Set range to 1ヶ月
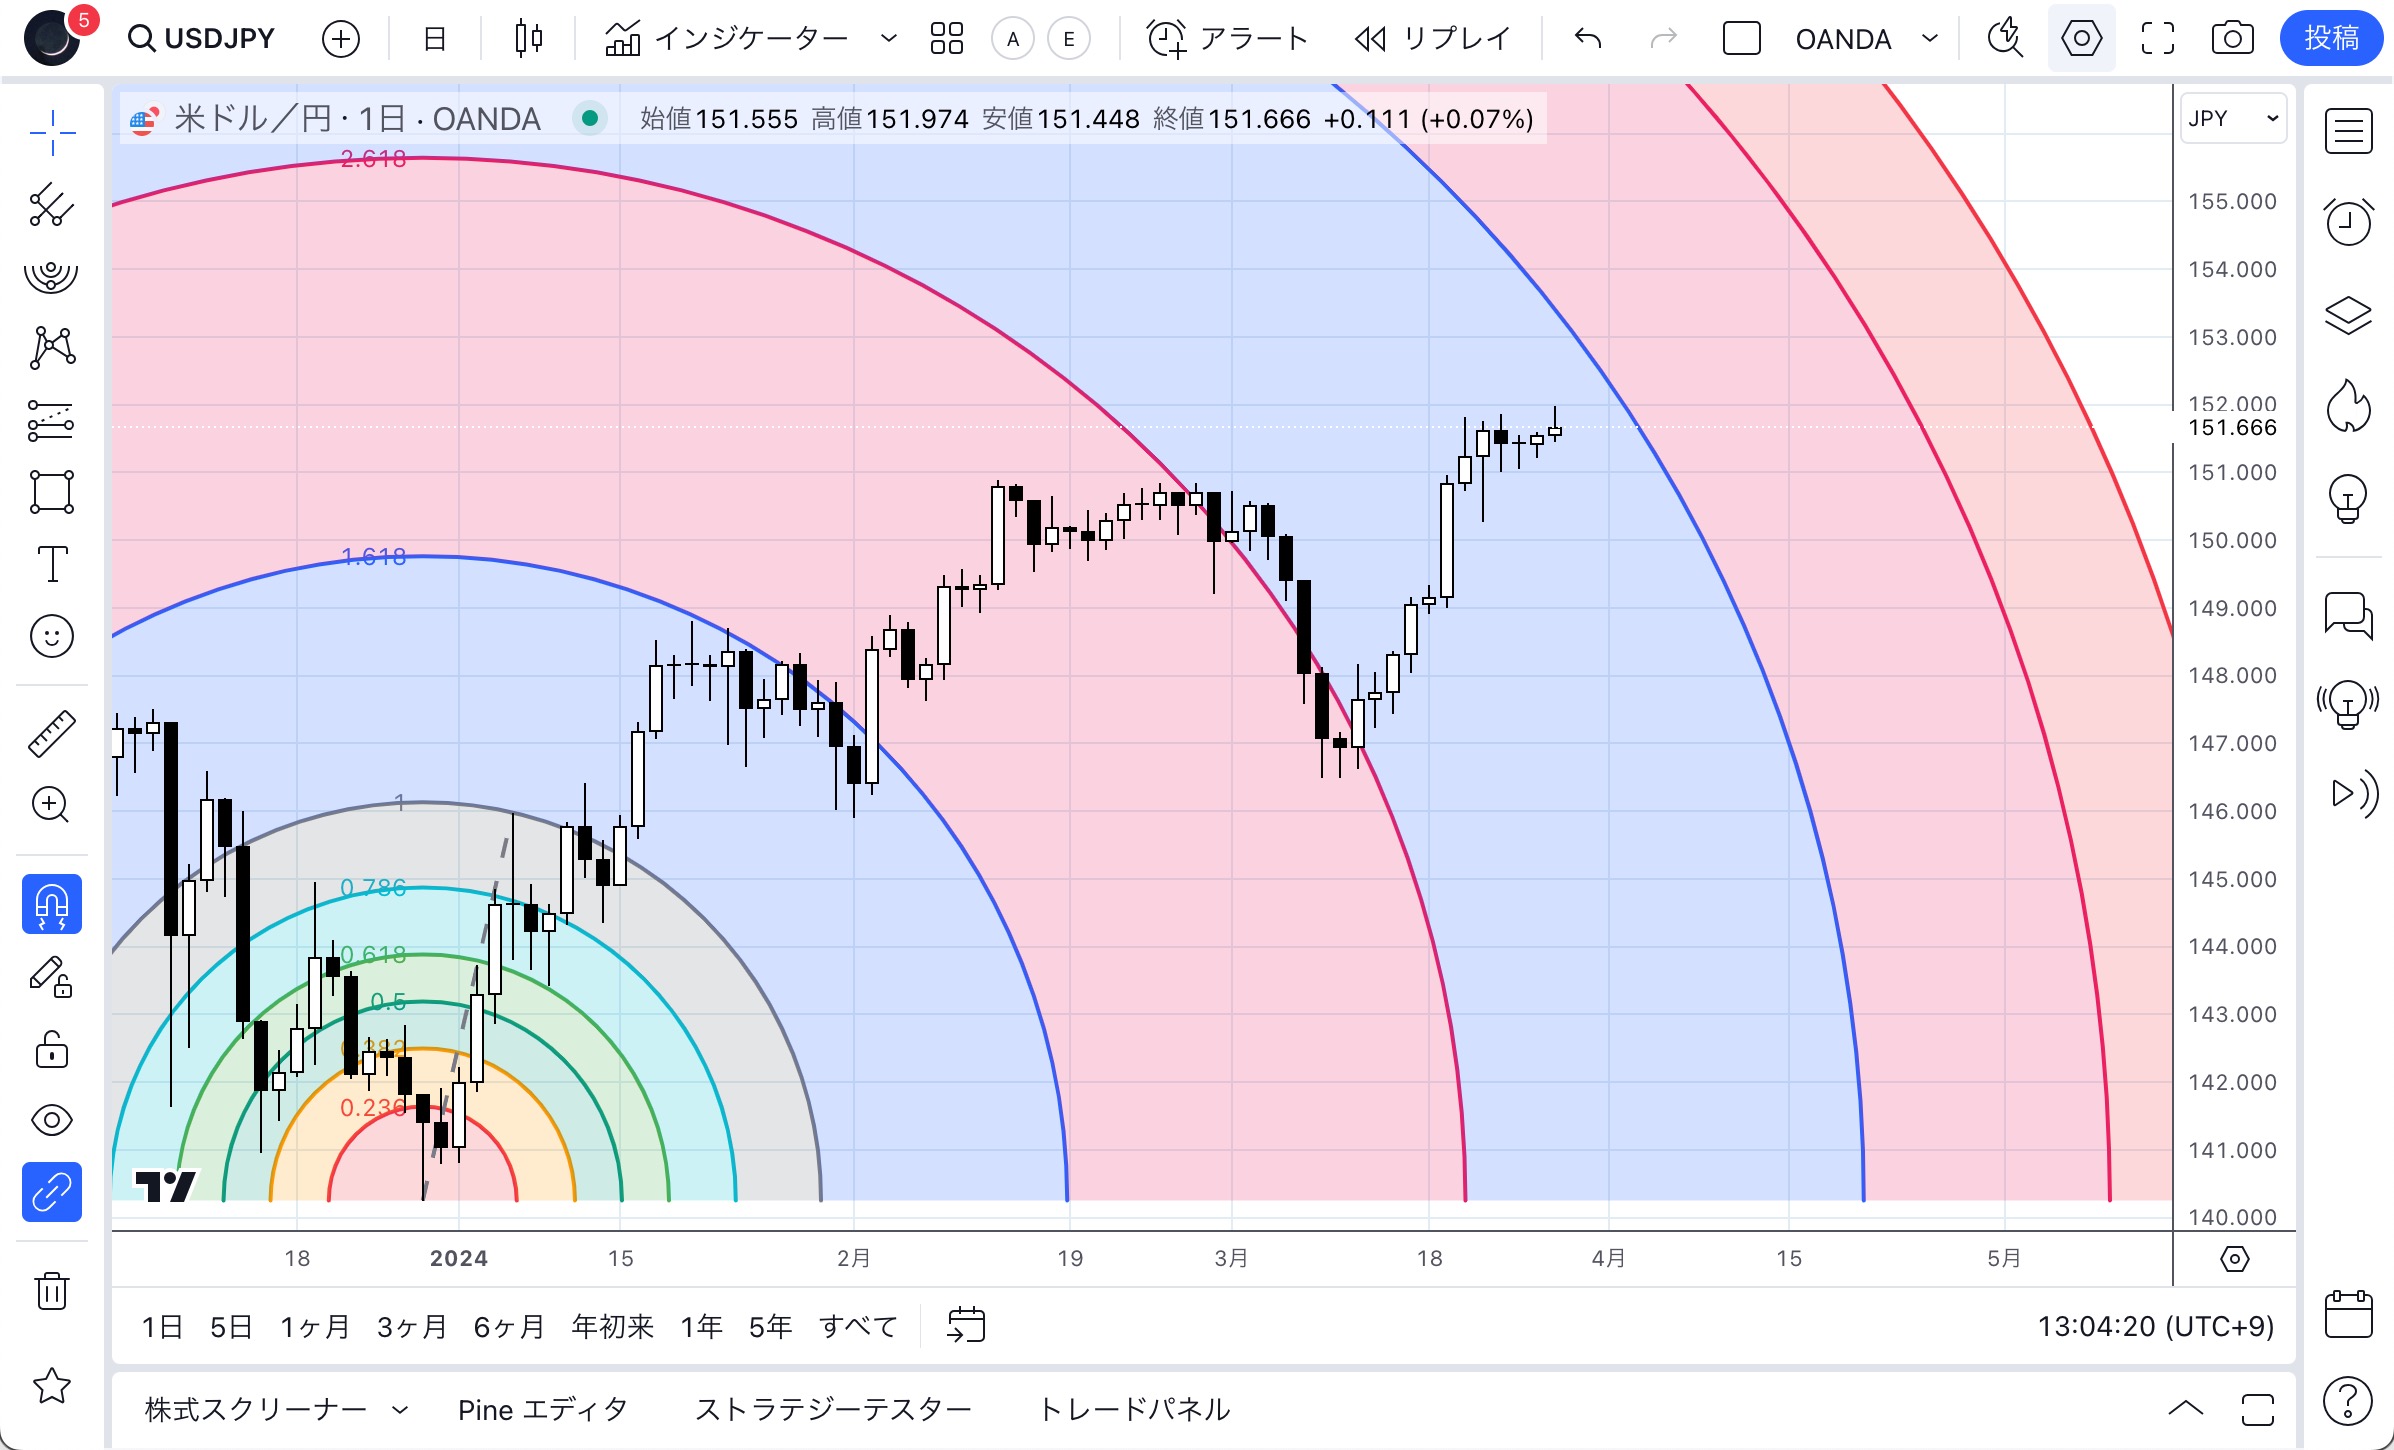Image resolution: width=2394 pixels, height=1450 pixels. pyautogui.click(x=315, y=1327)
